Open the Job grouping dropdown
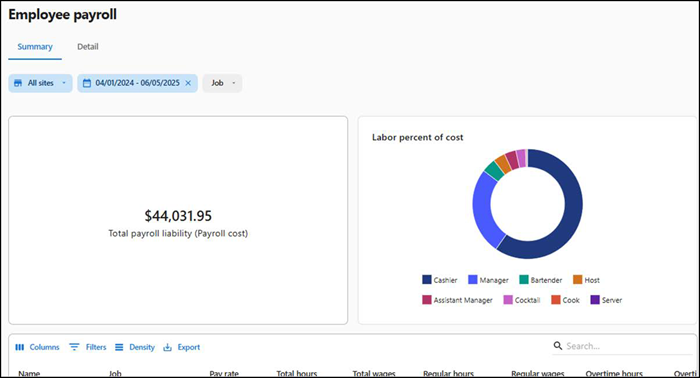Image resolution: width=700 pixels, height=378 pixels. (222, 83)
